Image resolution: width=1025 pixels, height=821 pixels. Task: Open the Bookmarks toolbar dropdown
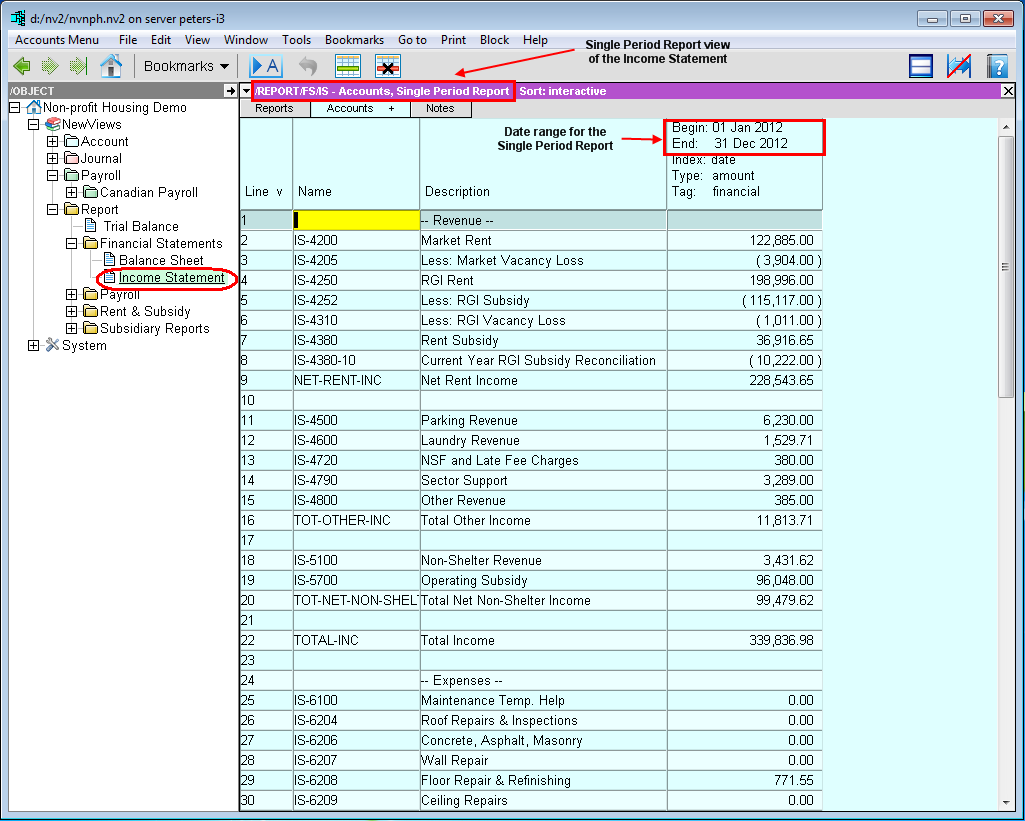coord(186,66)
